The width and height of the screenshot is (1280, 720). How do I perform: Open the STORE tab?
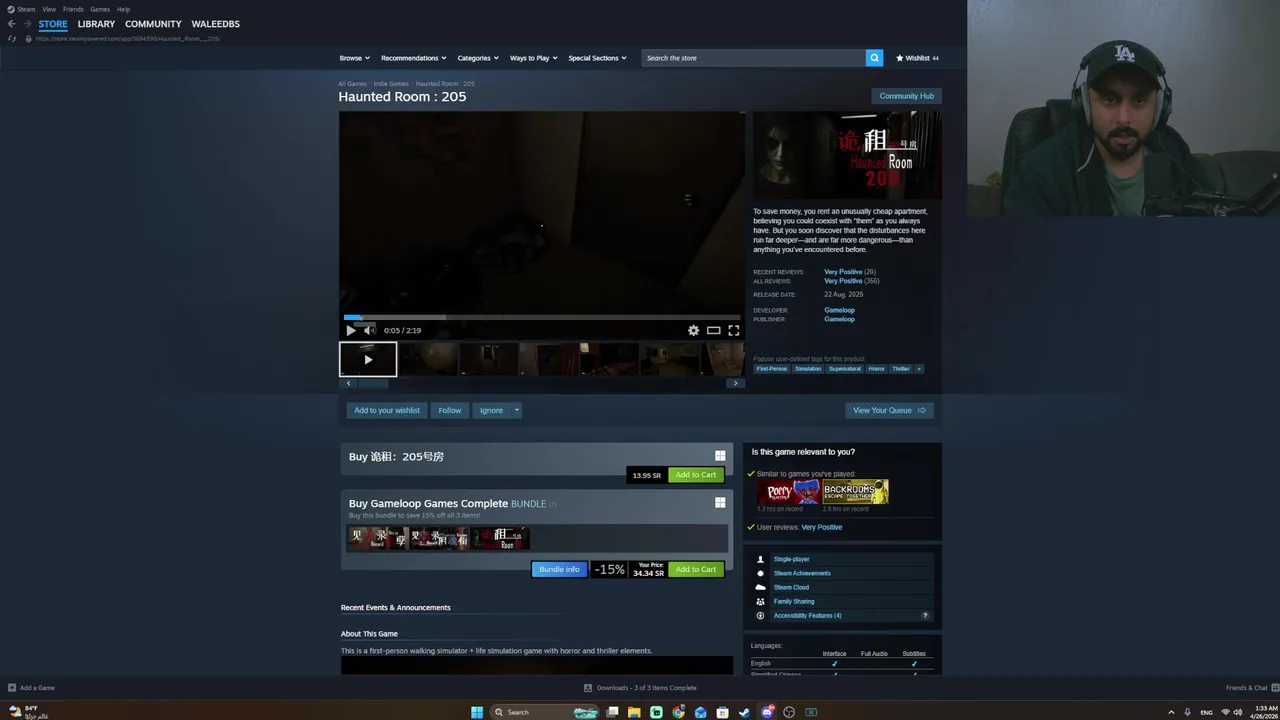click(53, 24)
